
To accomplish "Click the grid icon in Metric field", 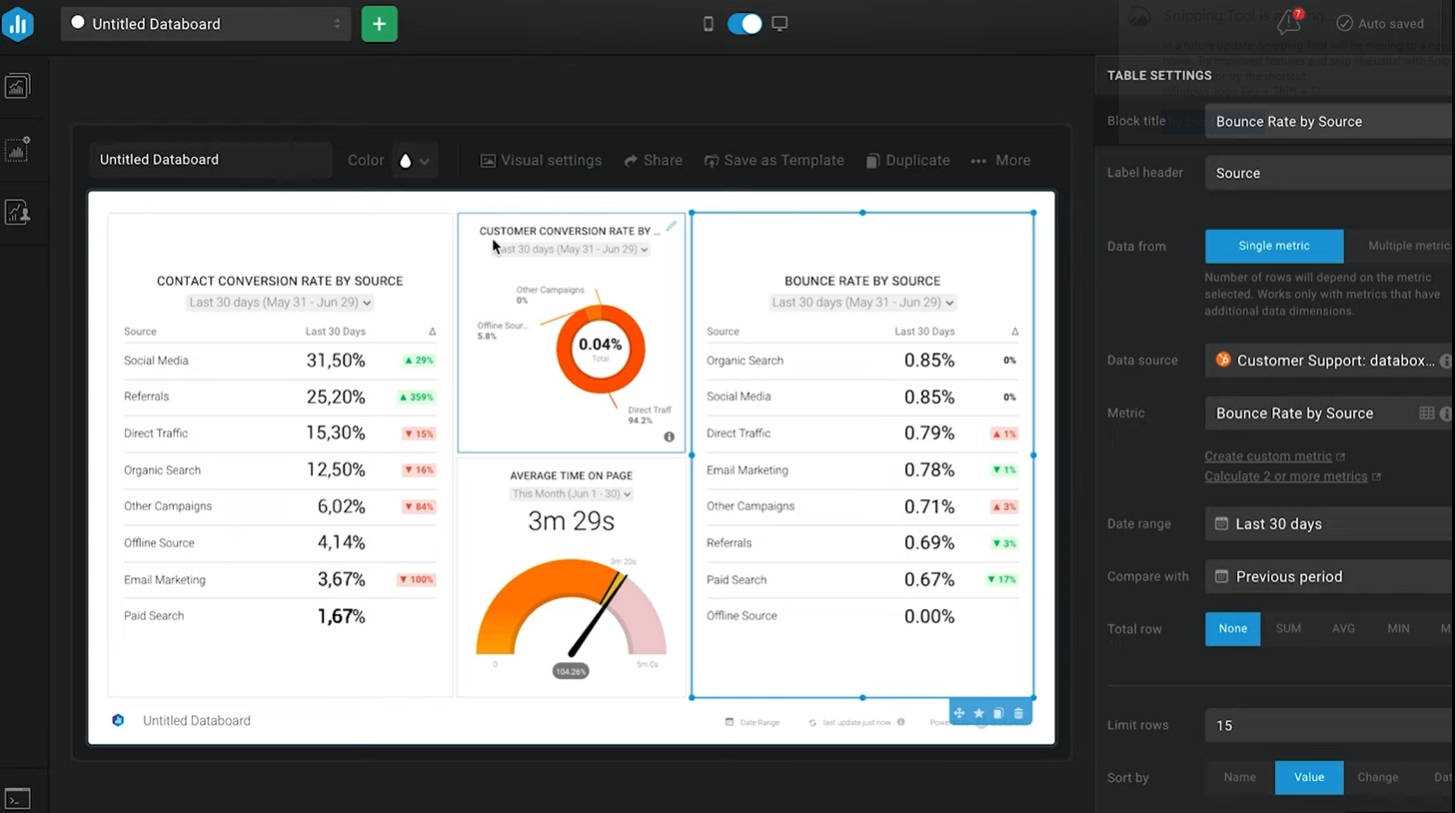I will click(1427, 413).
